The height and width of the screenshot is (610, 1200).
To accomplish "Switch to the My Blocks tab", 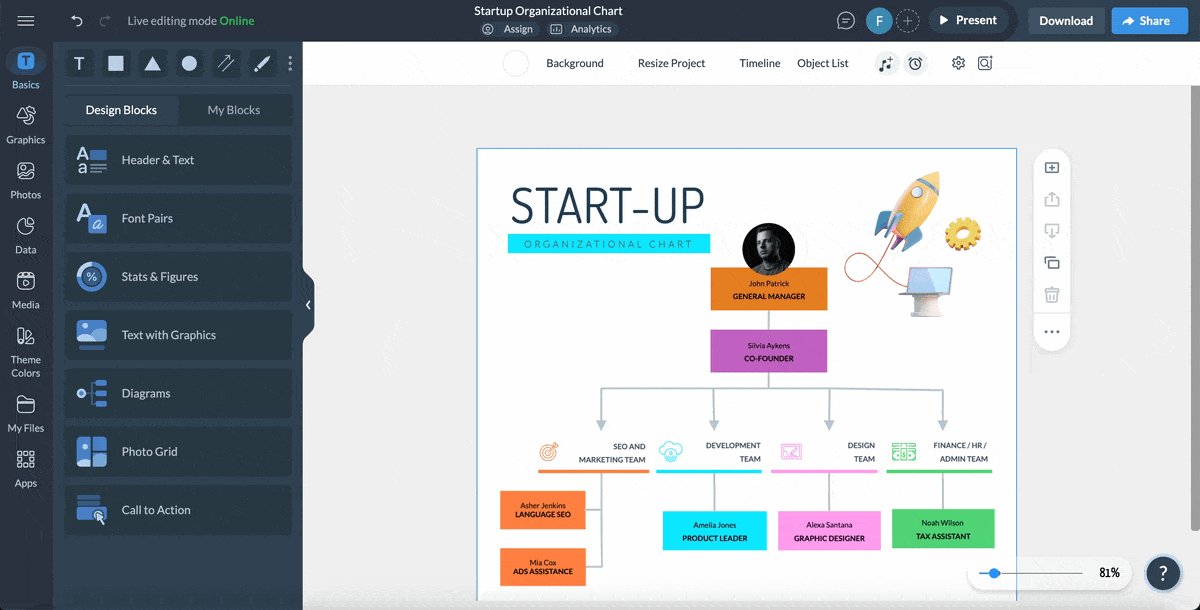I will 236,110.
